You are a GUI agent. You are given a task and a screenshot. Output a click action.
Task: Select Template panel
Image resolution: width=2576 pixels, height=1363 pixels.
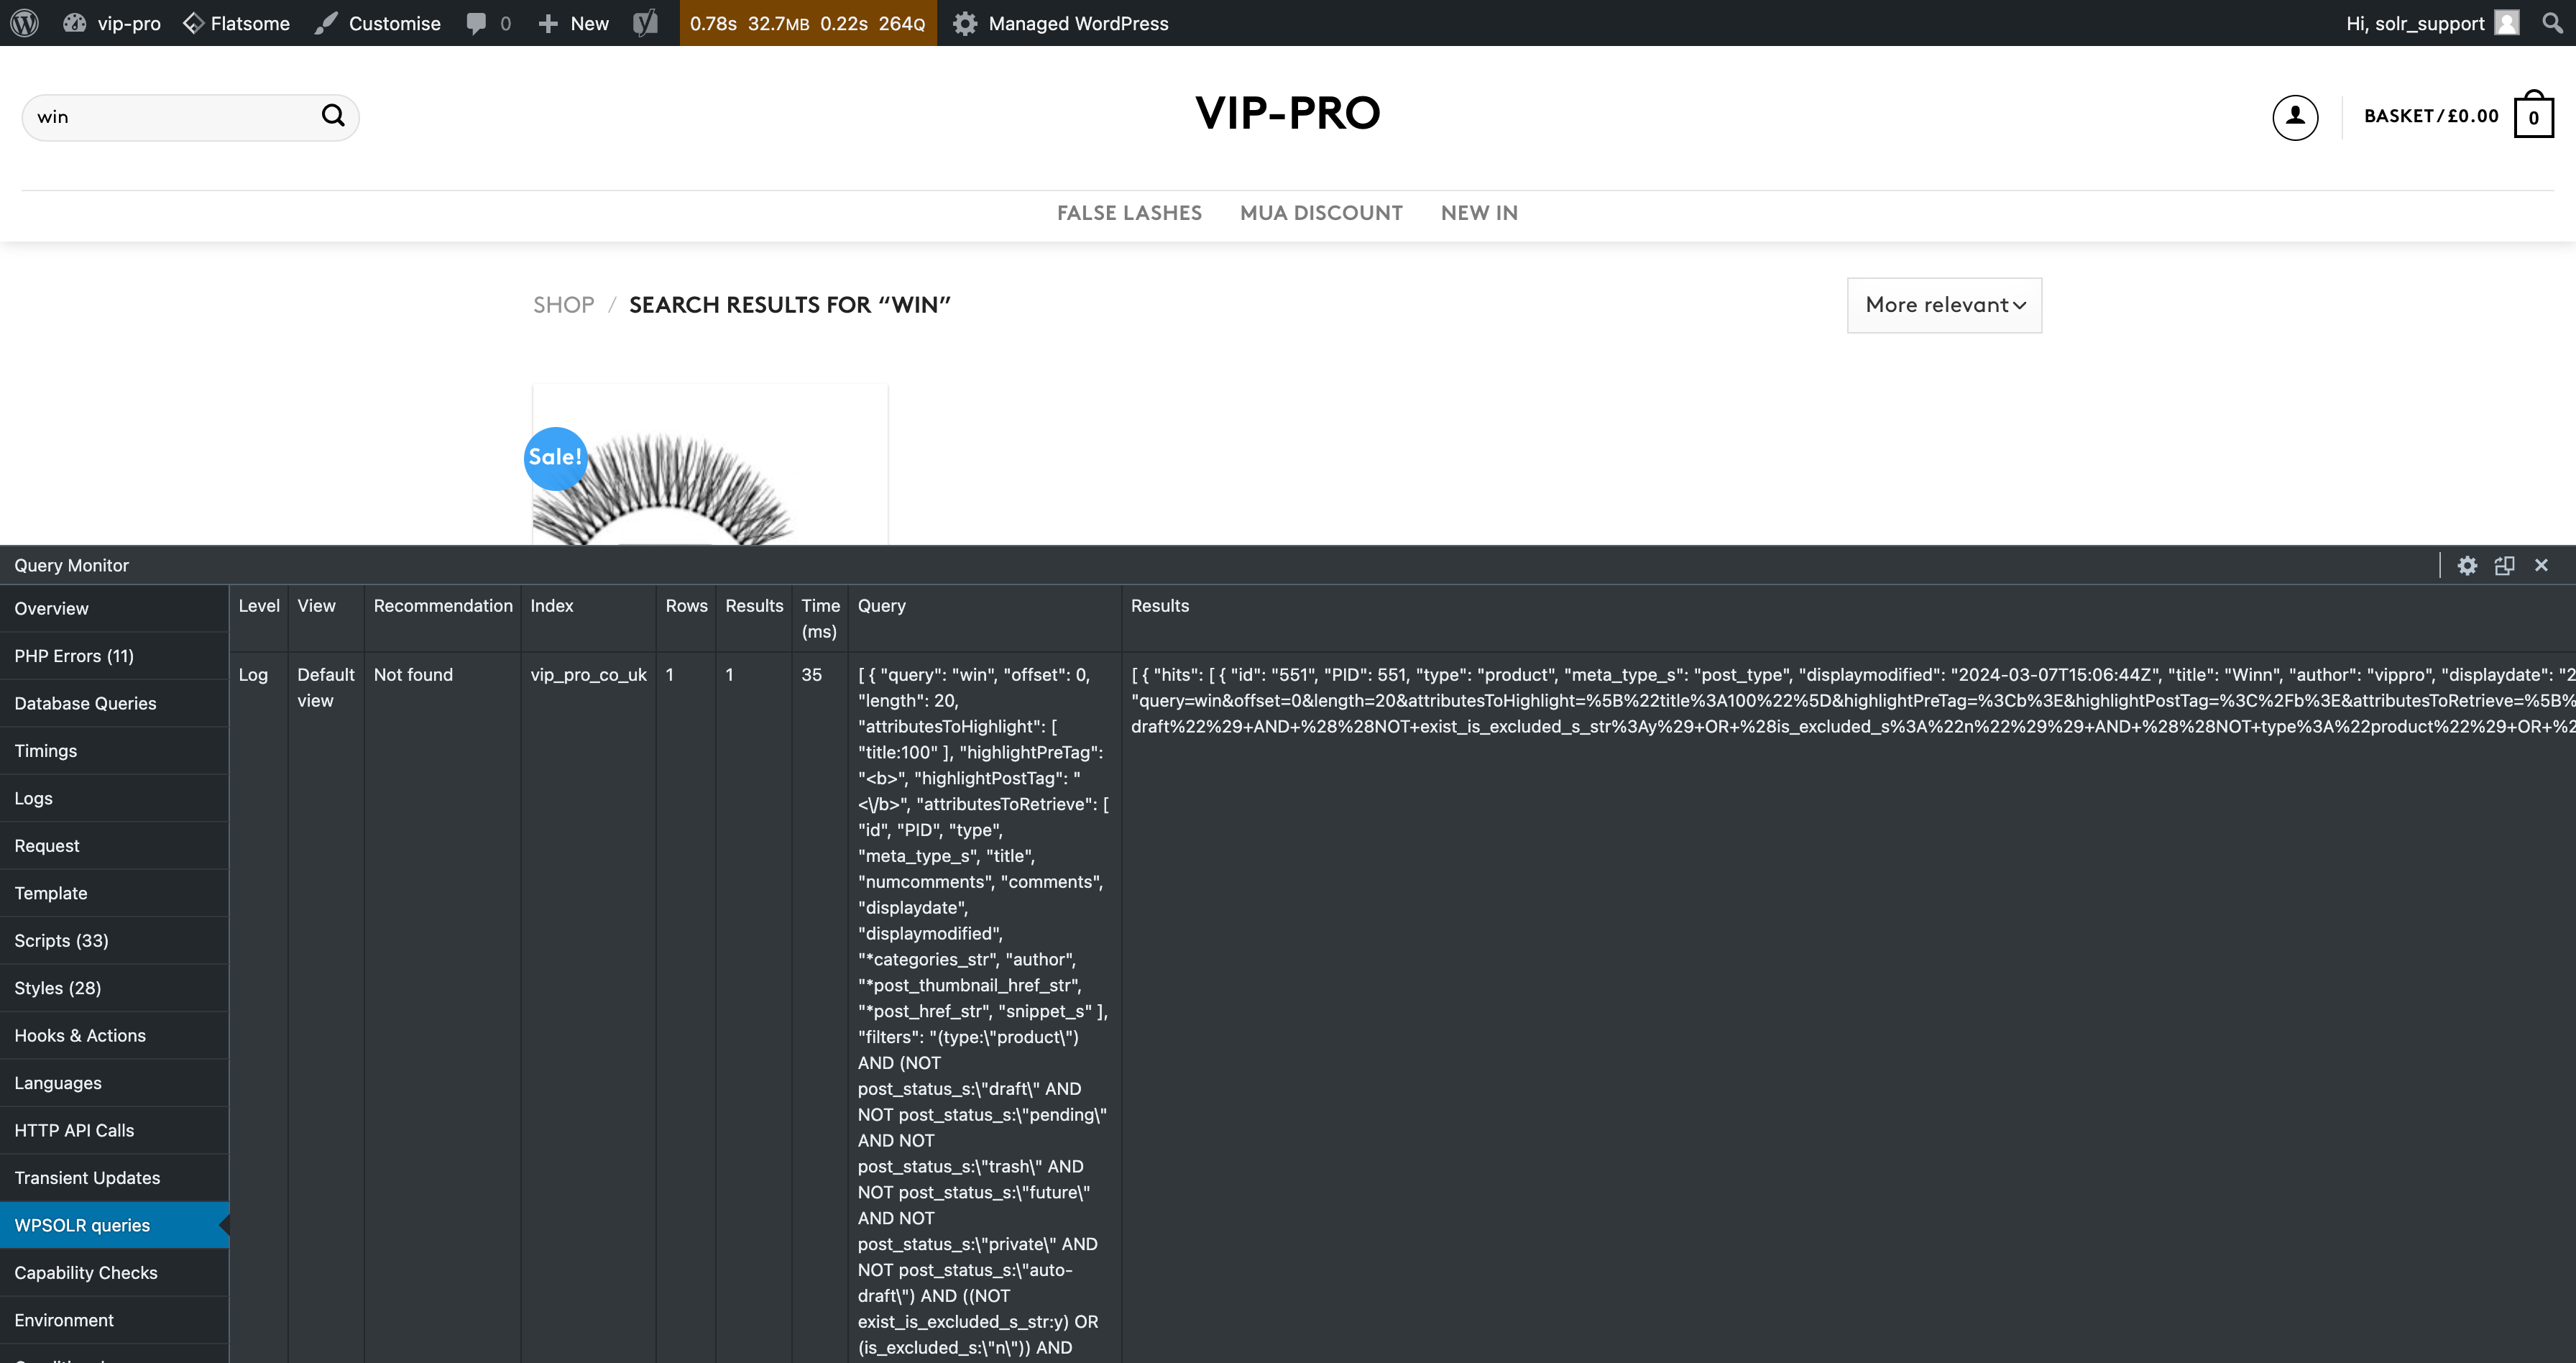click(114, 893)
